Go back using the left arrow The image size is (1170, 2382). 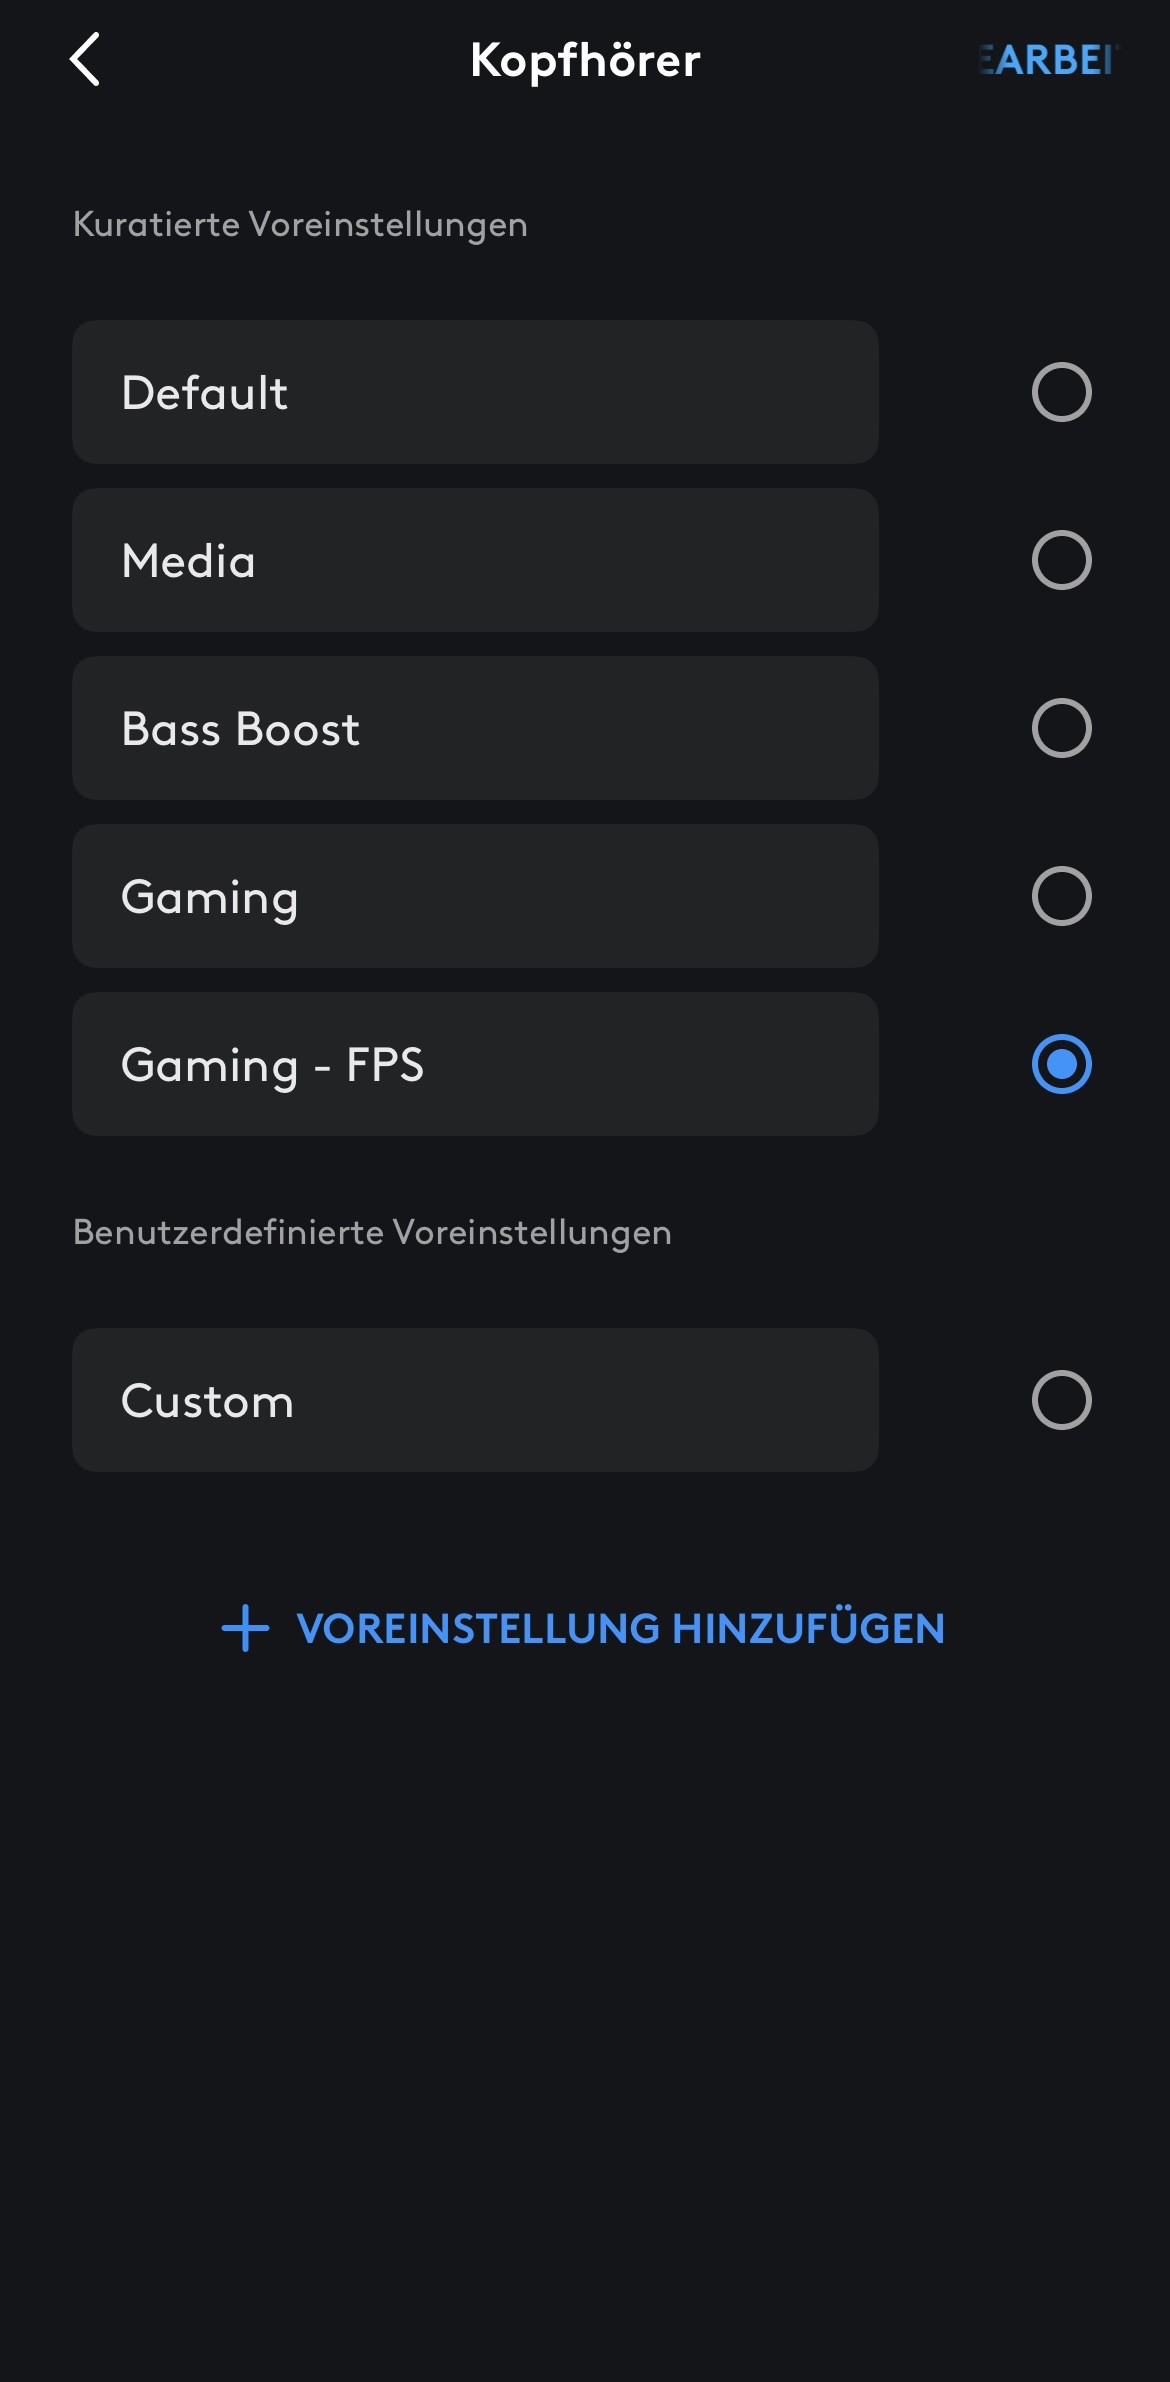click(85, 60)
